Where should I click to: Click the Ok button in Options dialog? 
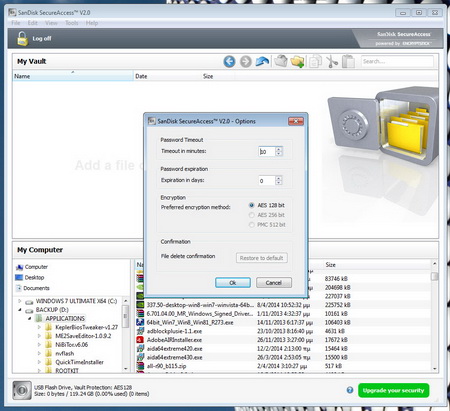[x=233, y=283]
